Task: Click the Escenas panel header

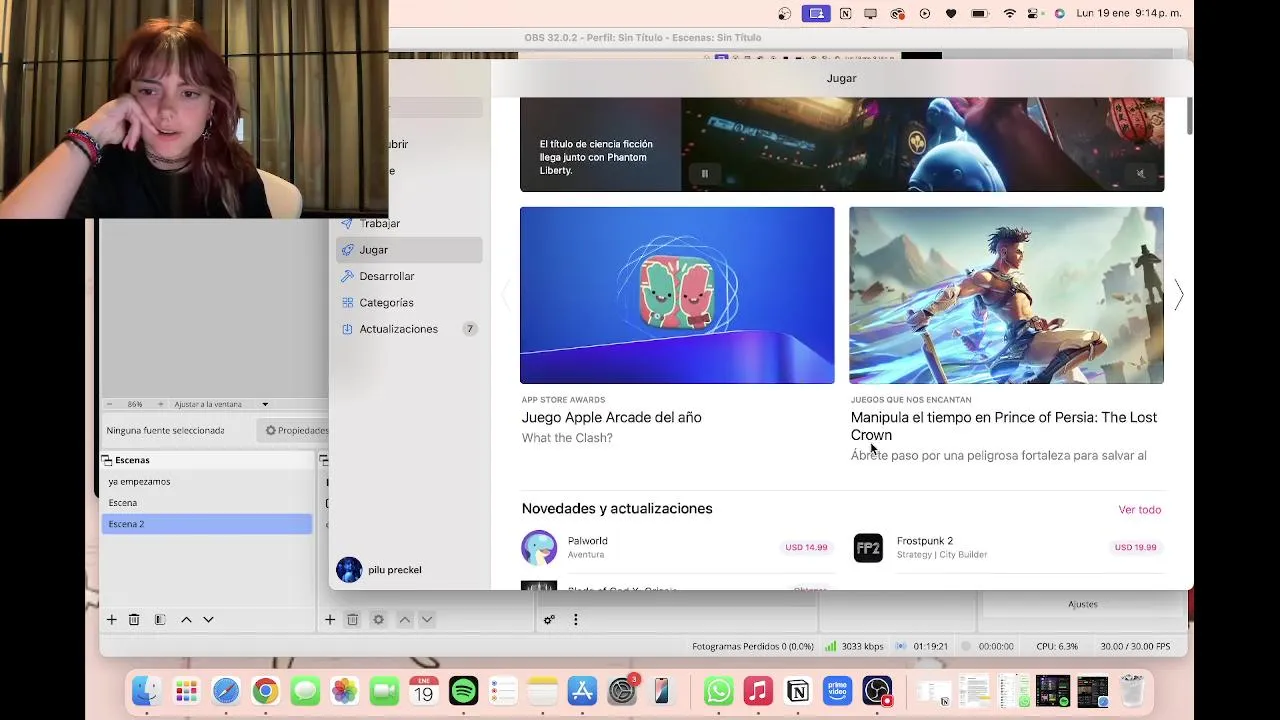Action: pos(207,460)
